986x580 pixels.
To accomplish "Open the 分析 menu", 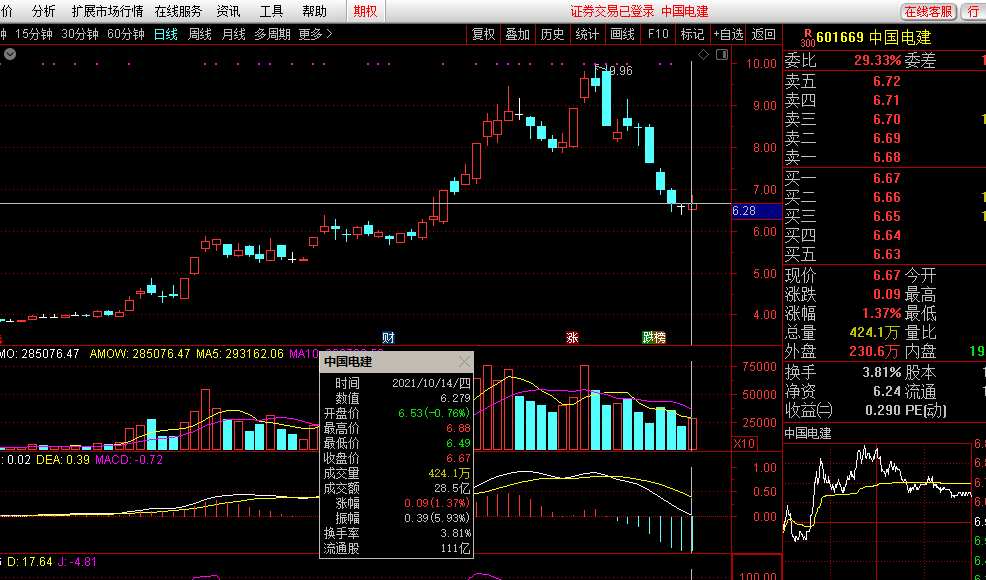I will 43,11.
